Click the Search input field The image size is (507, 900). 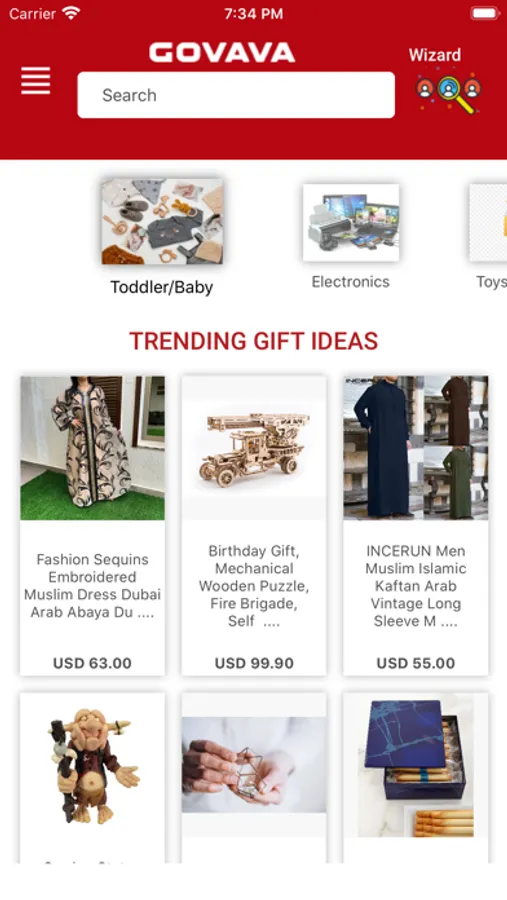click(x=236, y=95)
